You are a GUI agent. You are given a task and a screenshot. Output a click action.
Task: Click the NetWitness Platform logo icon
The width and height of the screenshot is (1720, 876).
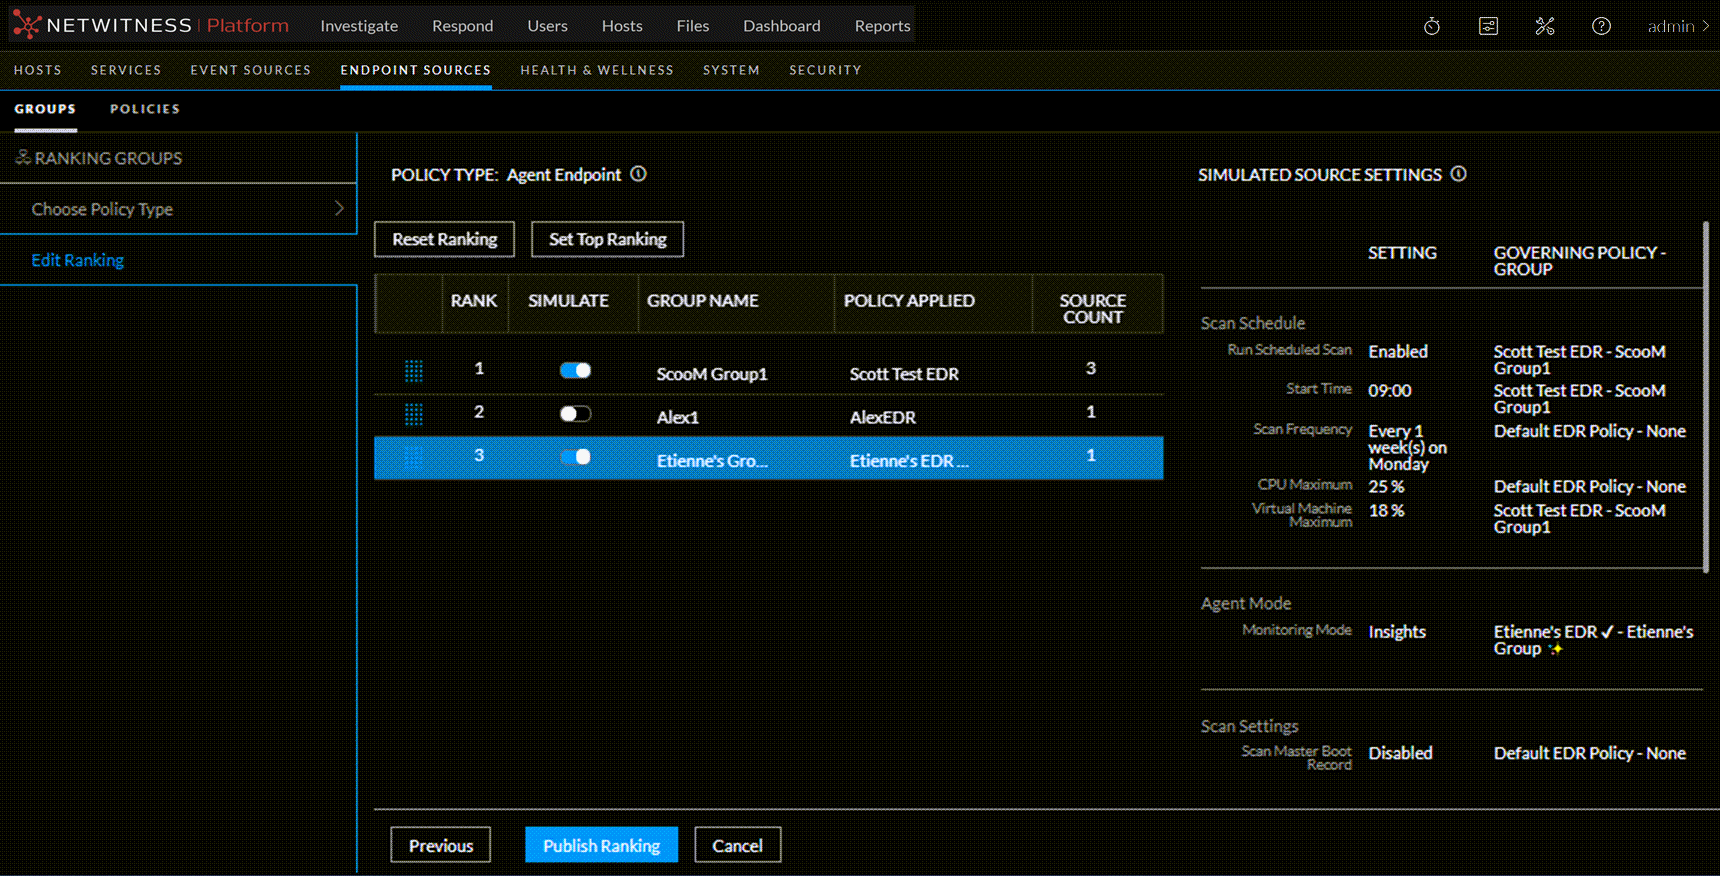coord(27,25)
